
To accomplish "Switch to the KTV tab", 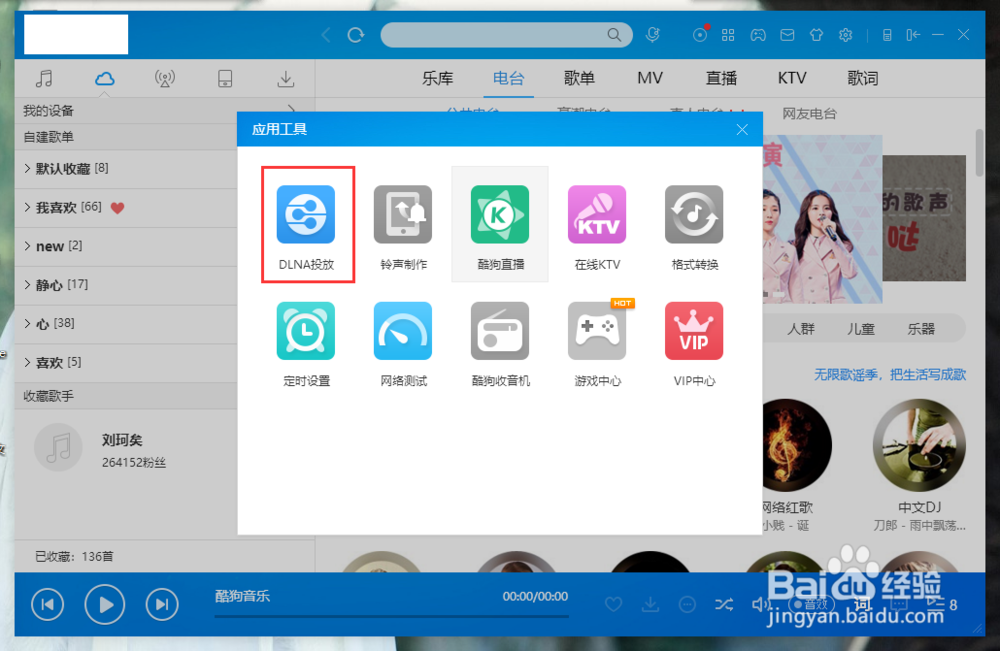I will (792, 78).
